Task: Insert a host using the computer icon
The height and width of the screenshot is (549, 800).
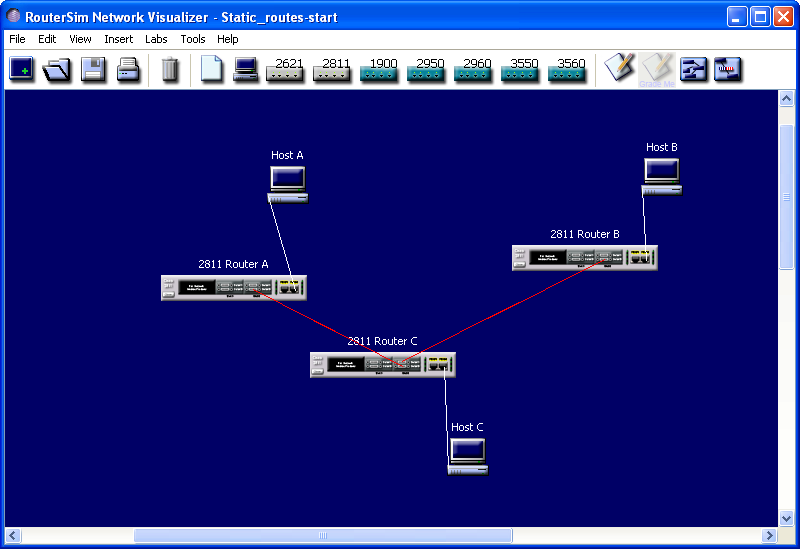Action: [245, 69]
